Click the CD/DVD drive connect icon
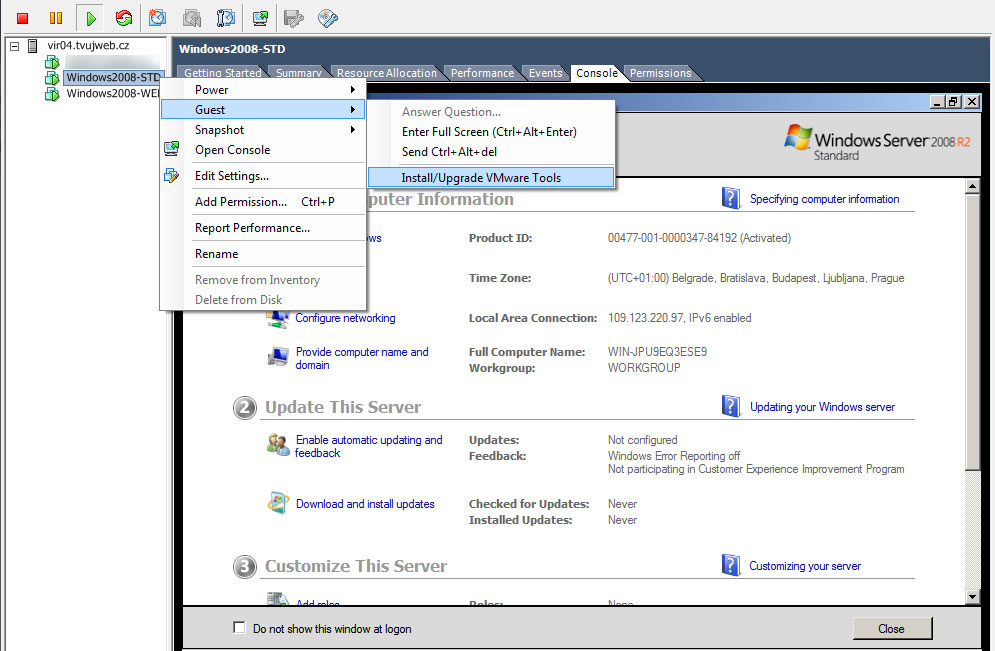The width and height of the screenshot is (995, 651). pos(327,18)
